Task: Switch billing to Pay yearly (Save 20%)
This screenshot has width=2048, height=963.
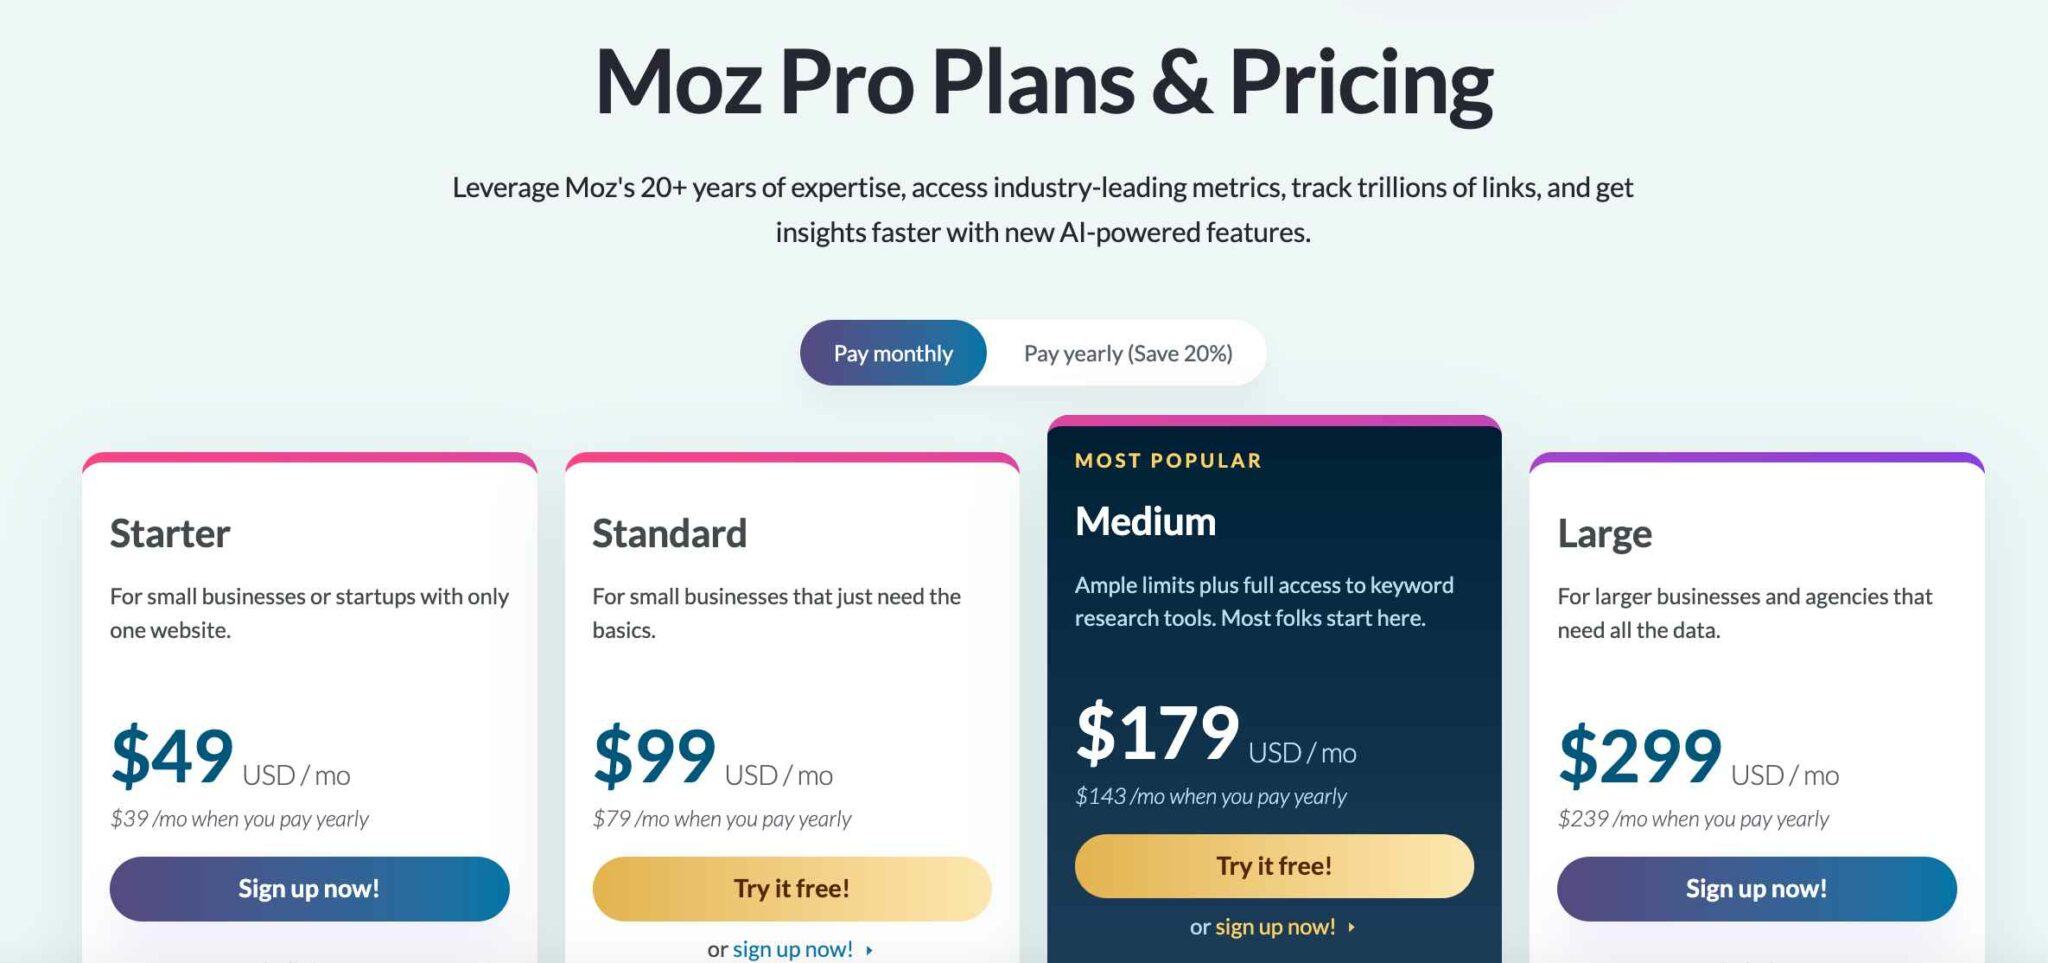Action: 1126,352
